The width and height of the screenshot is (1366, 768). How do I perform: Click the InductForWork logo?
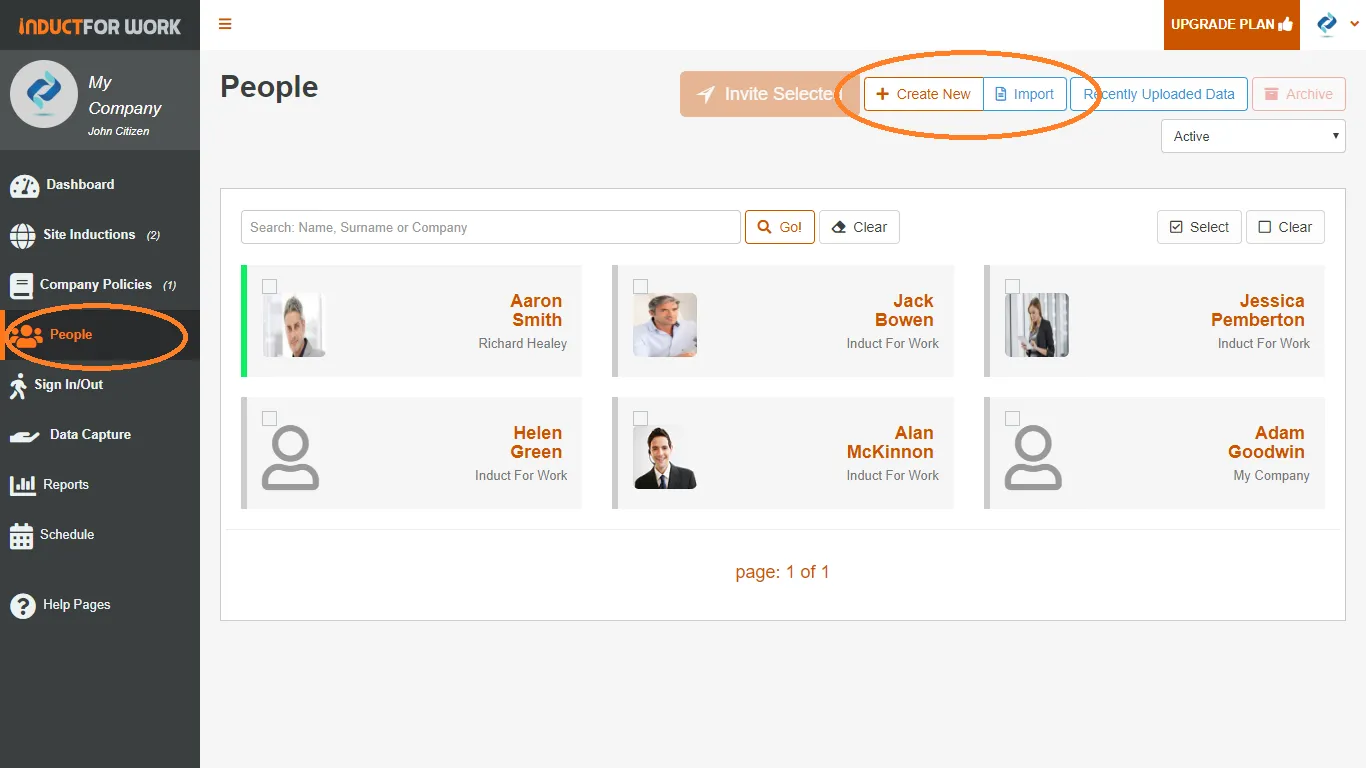tap(100, 26)
